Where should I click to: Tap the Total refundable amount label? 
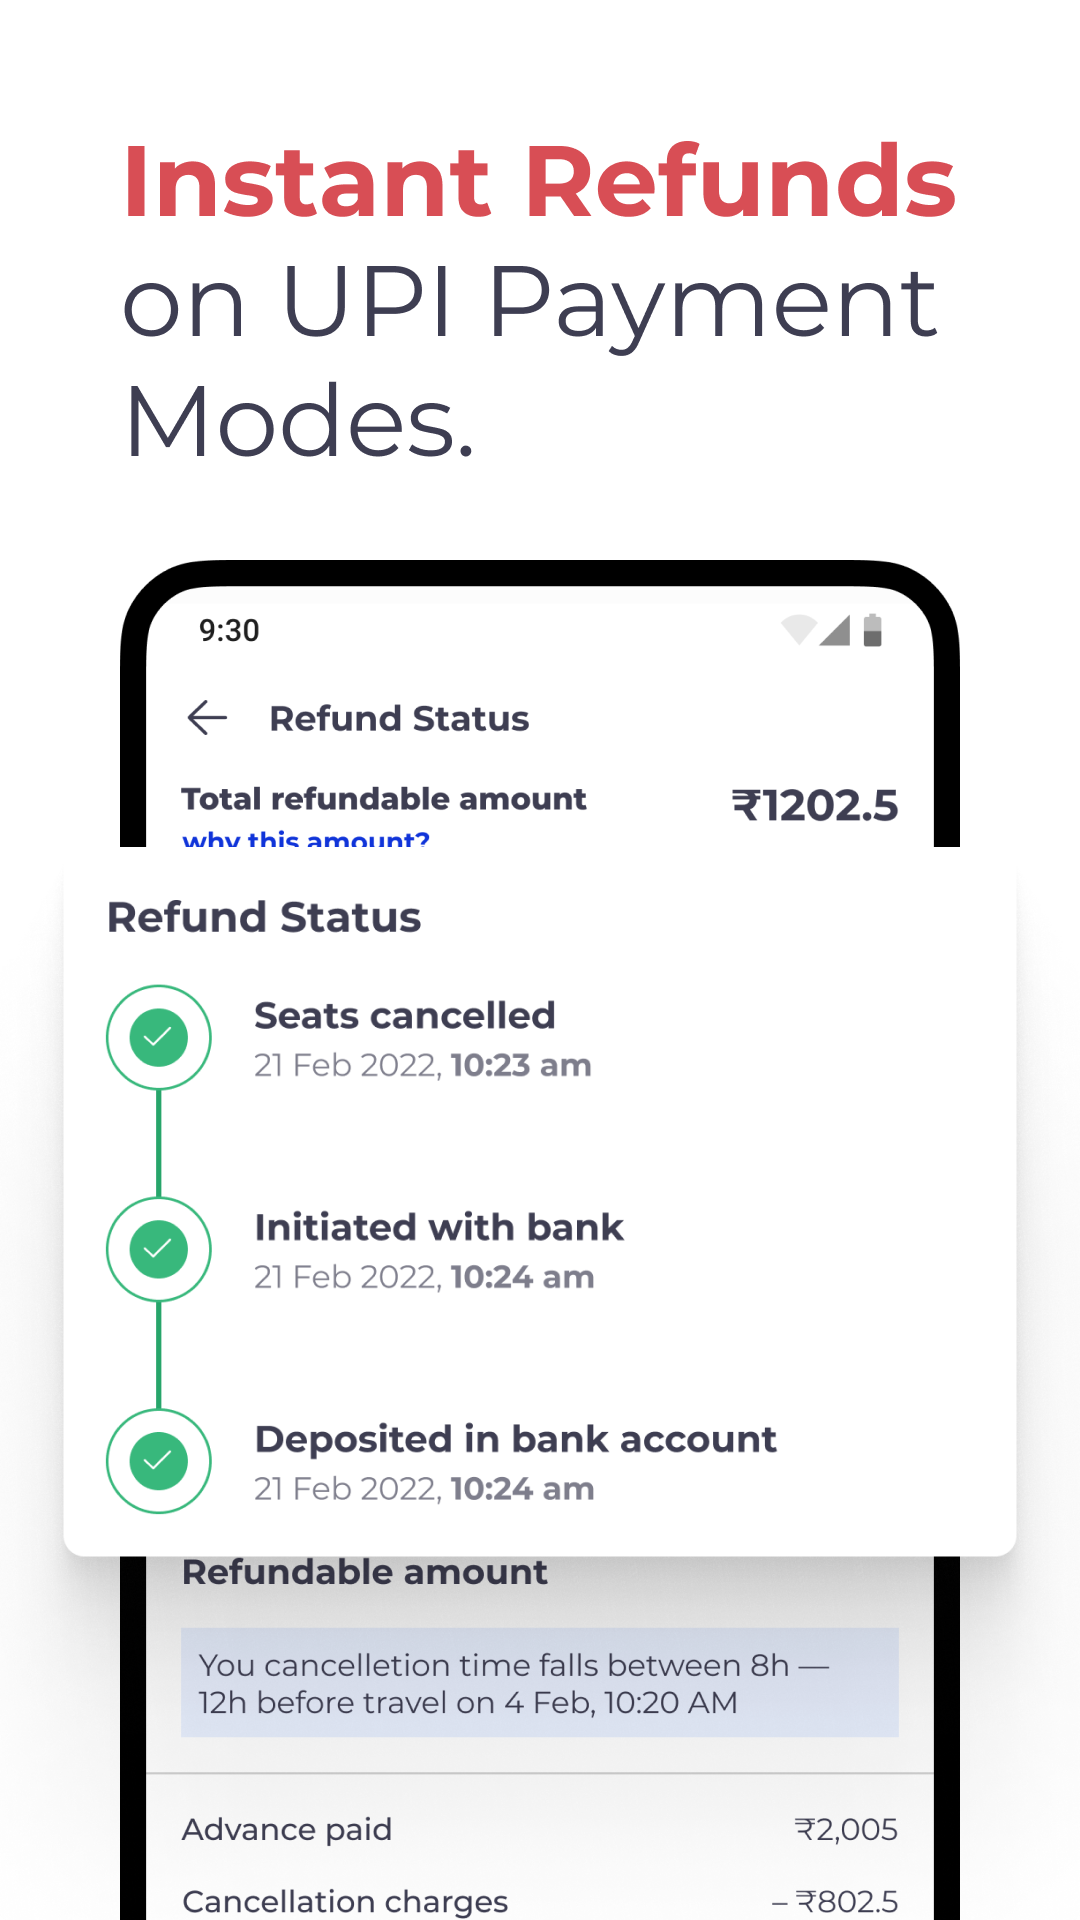click(x=384, y=799)
